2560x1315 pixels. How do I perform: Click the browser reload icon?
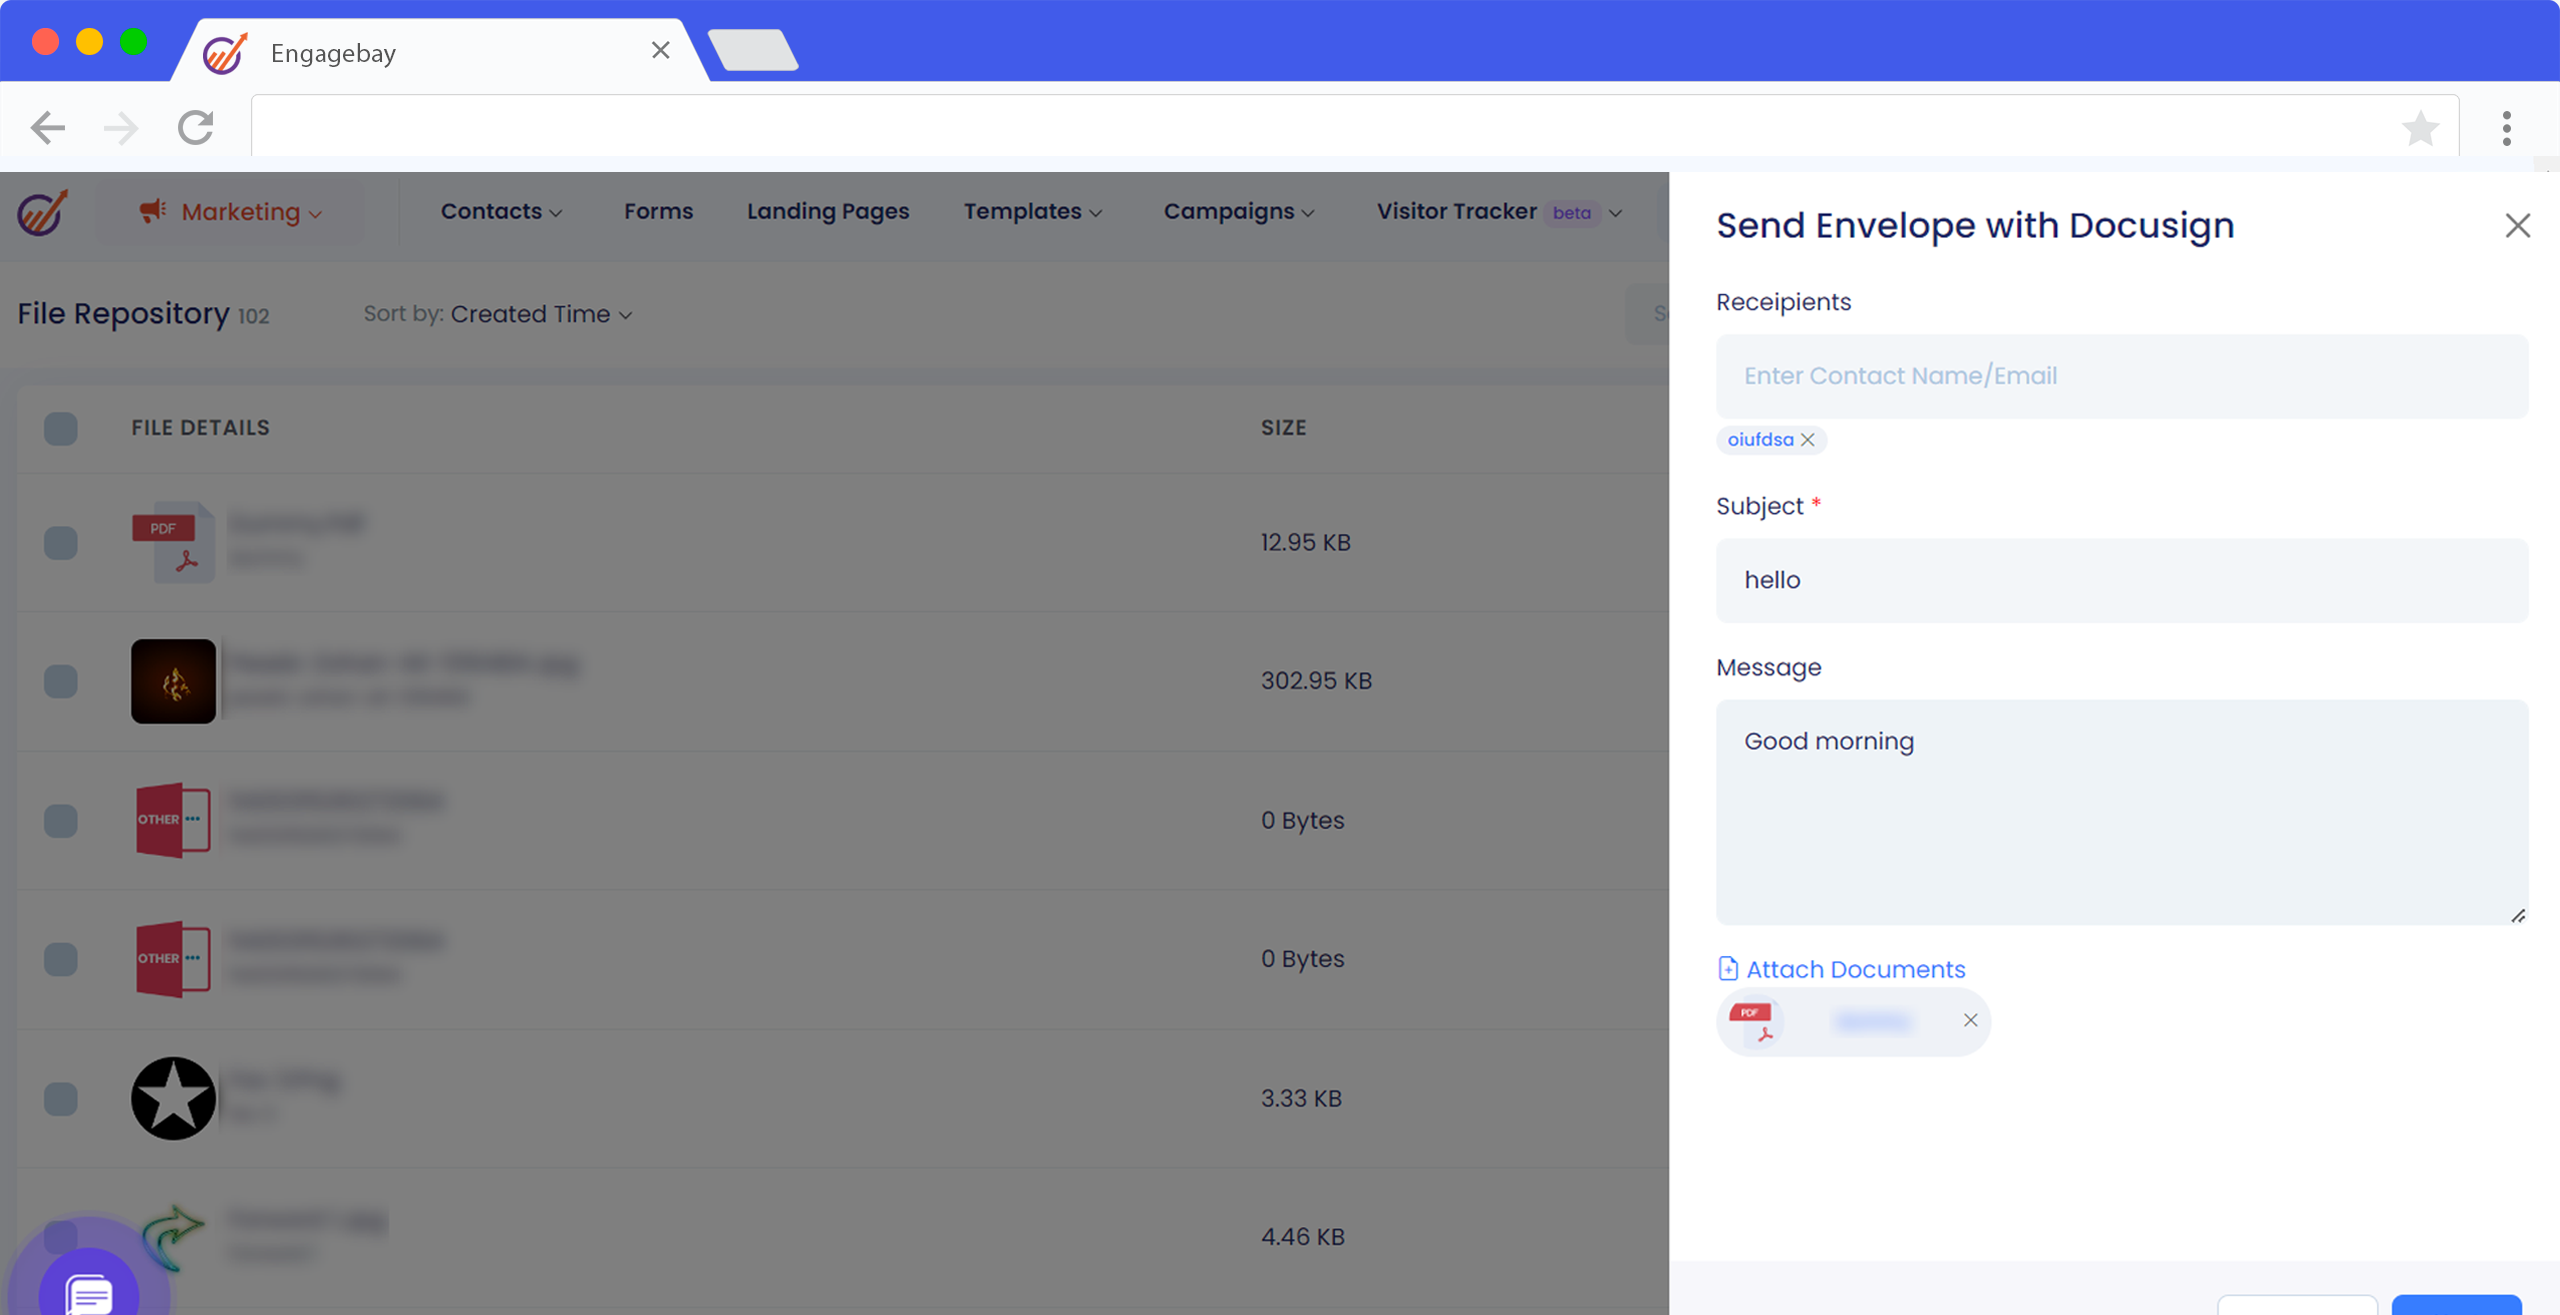(x=196, y=128)
